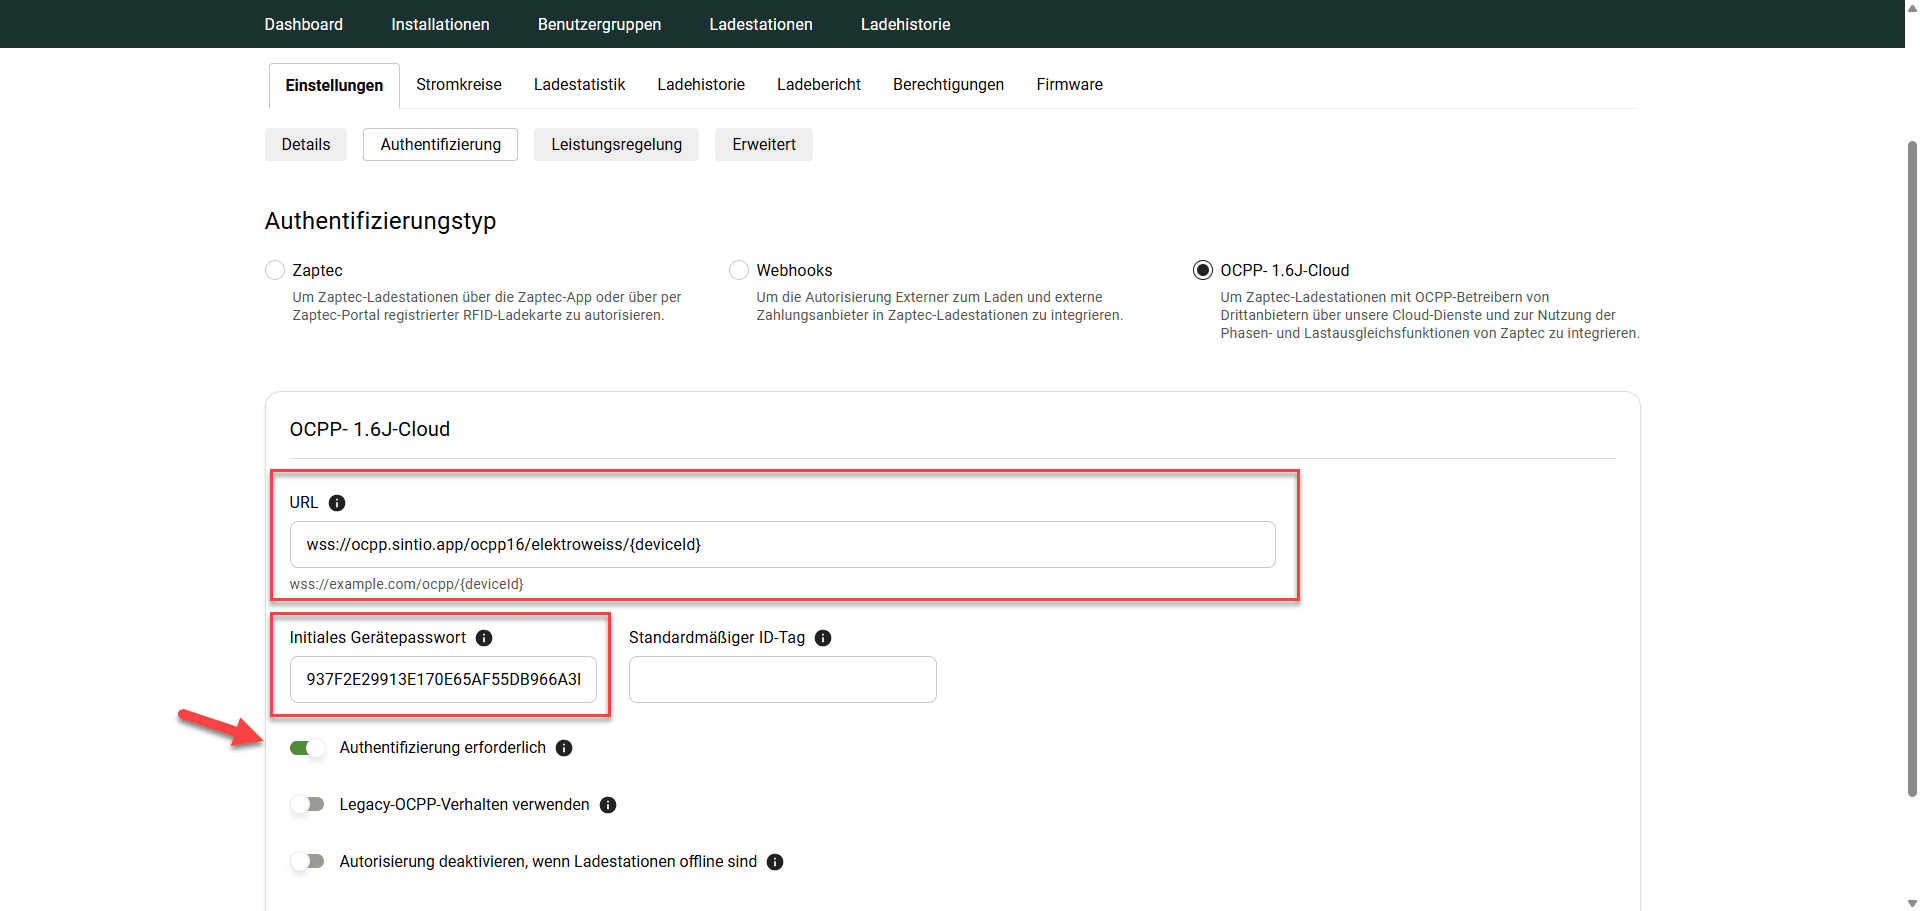The height and width of the screenshot is (911, 1920).
Task: Switch to the Ladebericht tab
Action: 819,84
